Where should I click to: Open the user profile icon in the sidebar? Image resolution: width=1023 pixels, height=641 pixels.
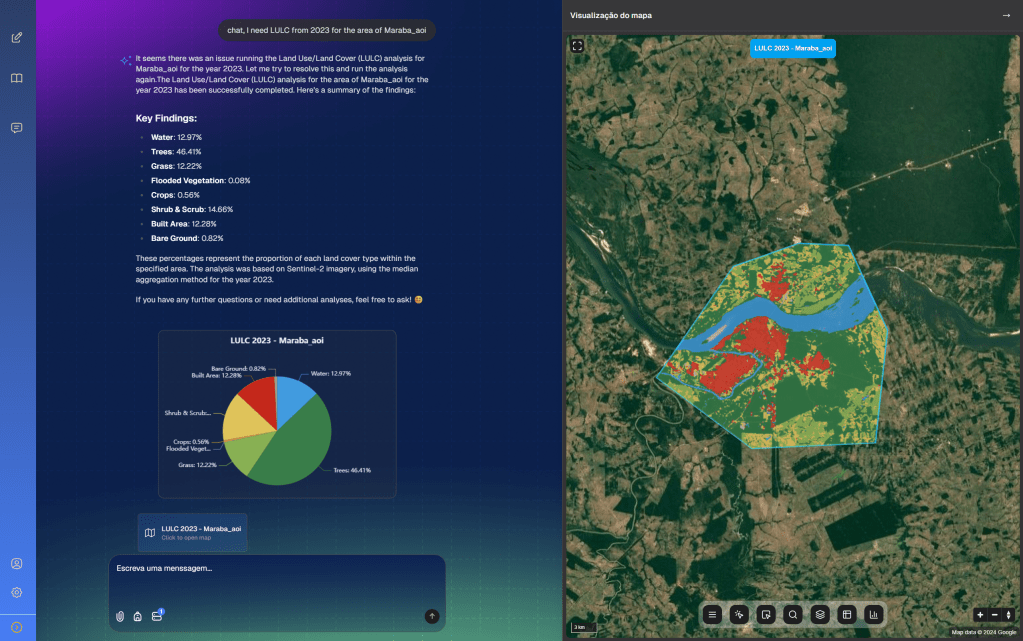pos(16,564)
